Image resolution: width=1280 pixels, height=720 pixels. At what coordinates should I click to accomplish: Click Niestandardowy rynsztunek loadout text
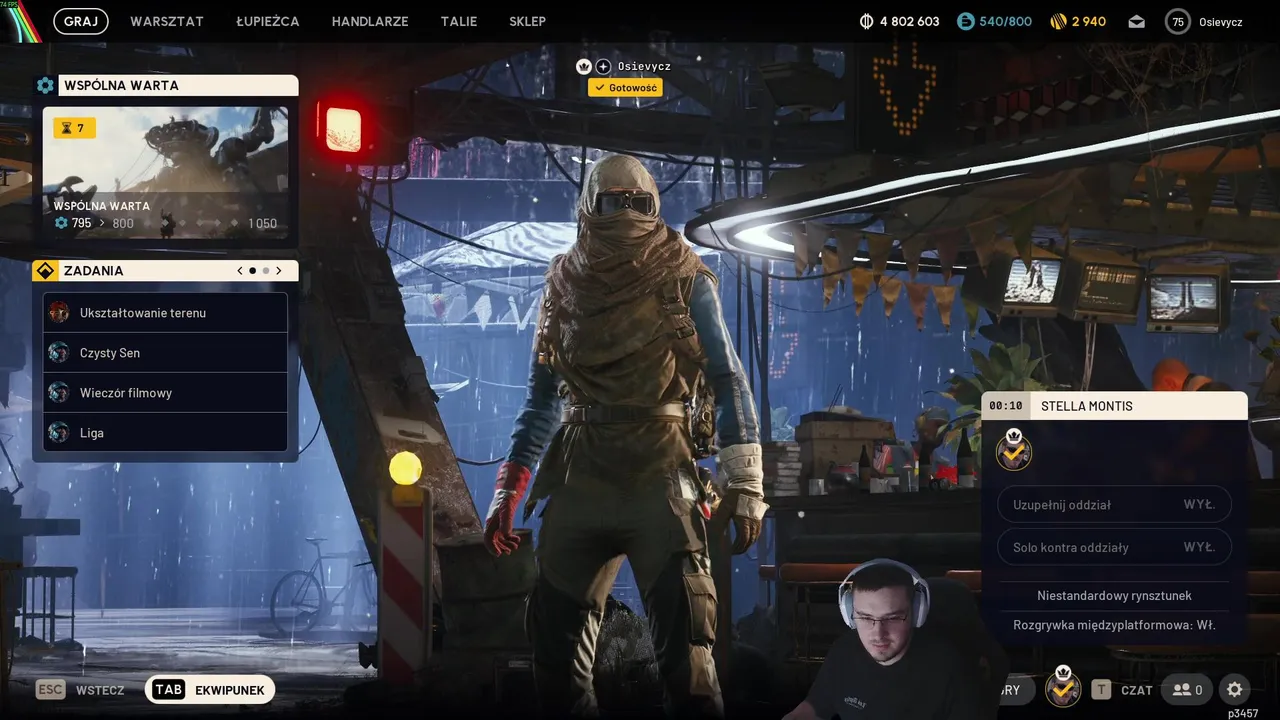click(x=1114, y=596)
